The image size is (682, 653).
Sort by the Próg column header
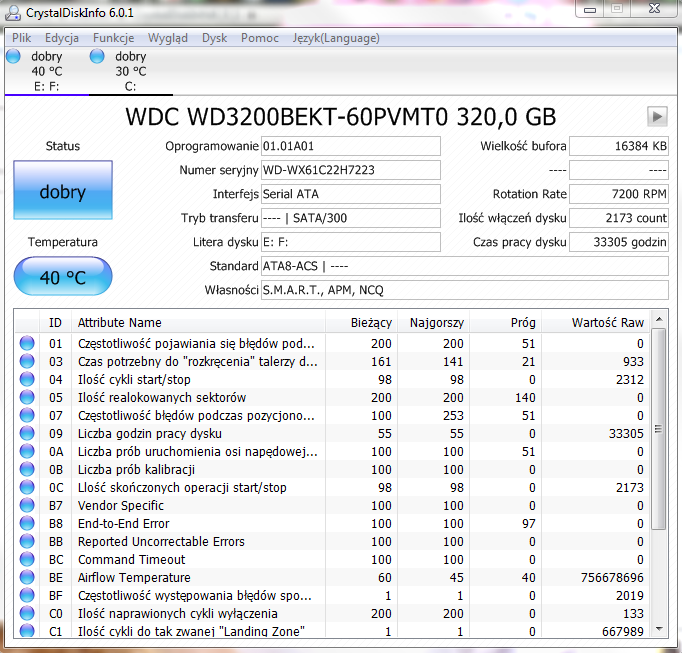505,322
